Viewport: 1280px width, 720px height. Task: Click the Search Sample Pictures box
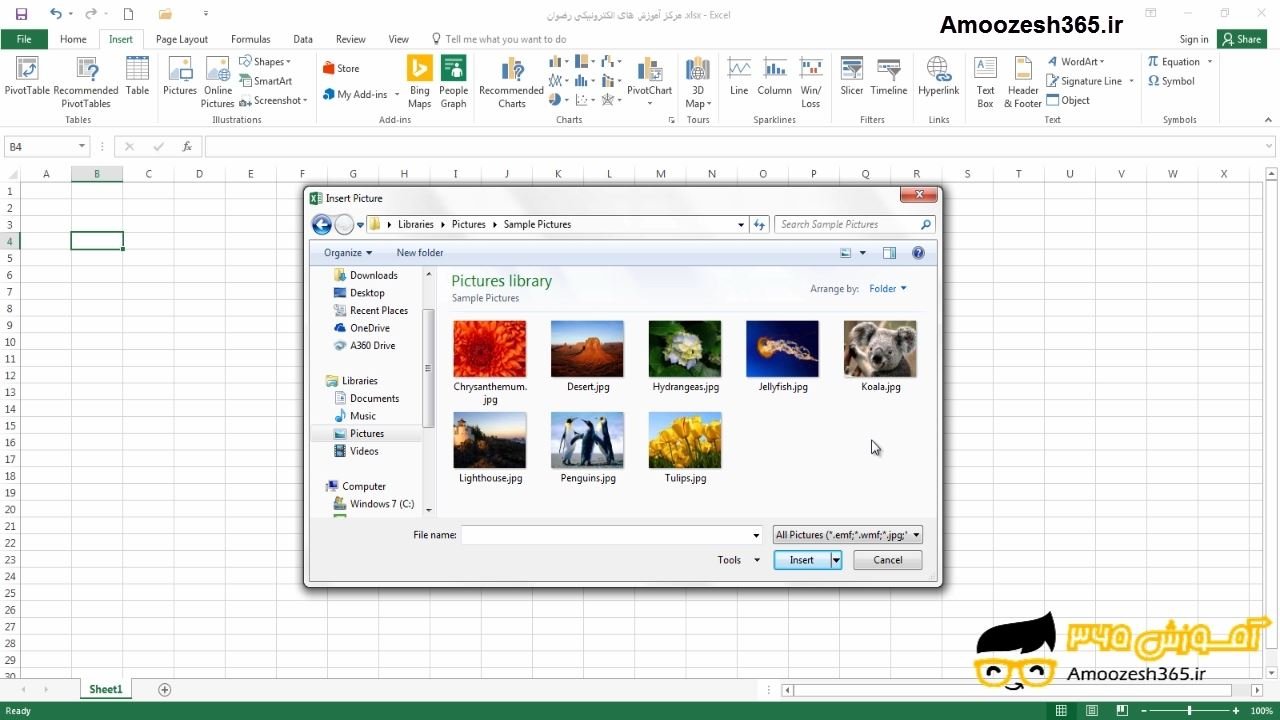(x=855, y=225)
